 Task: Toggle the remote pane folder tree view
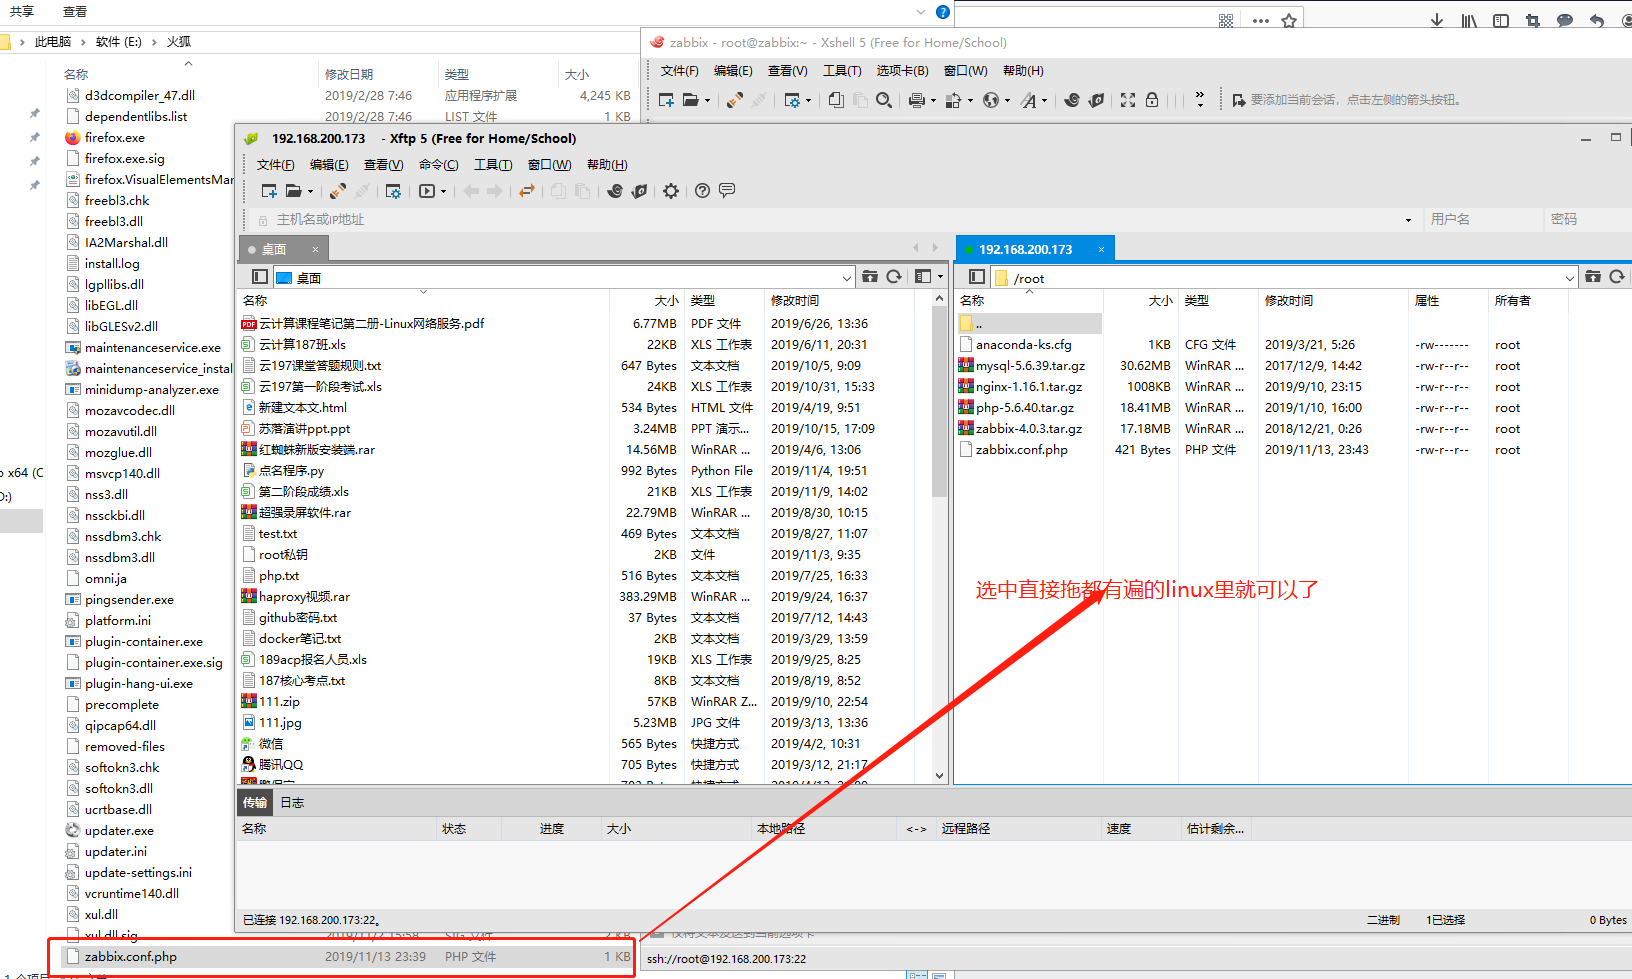tap(977, 277)
